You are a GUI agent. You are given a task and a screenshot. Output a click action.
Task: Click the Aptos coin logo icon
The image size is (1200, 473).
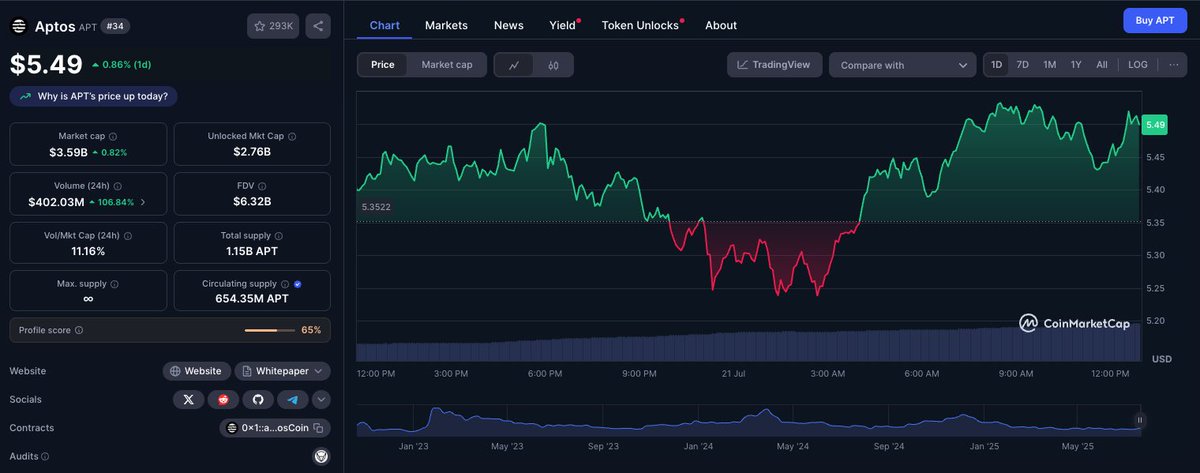coord(19,26)
